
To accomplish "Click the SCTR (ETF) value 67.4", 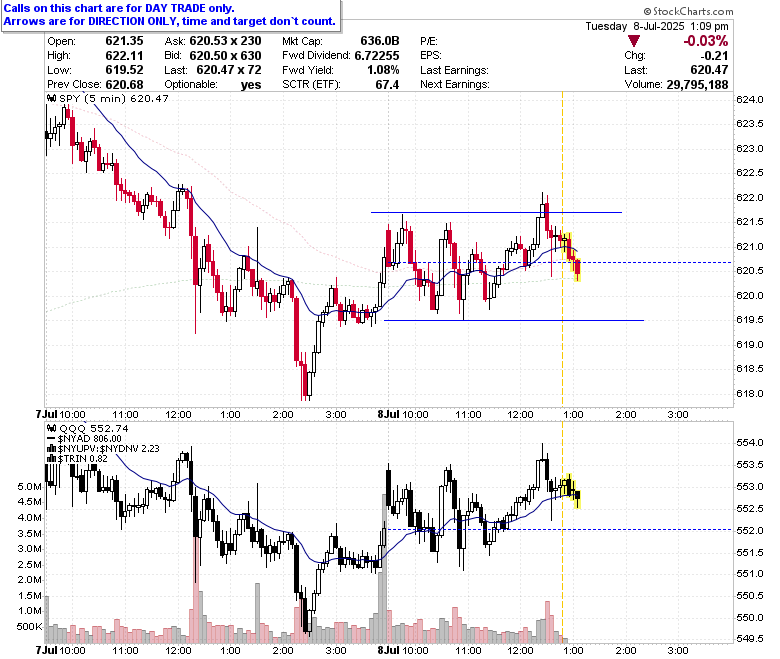I will (387, 85).
